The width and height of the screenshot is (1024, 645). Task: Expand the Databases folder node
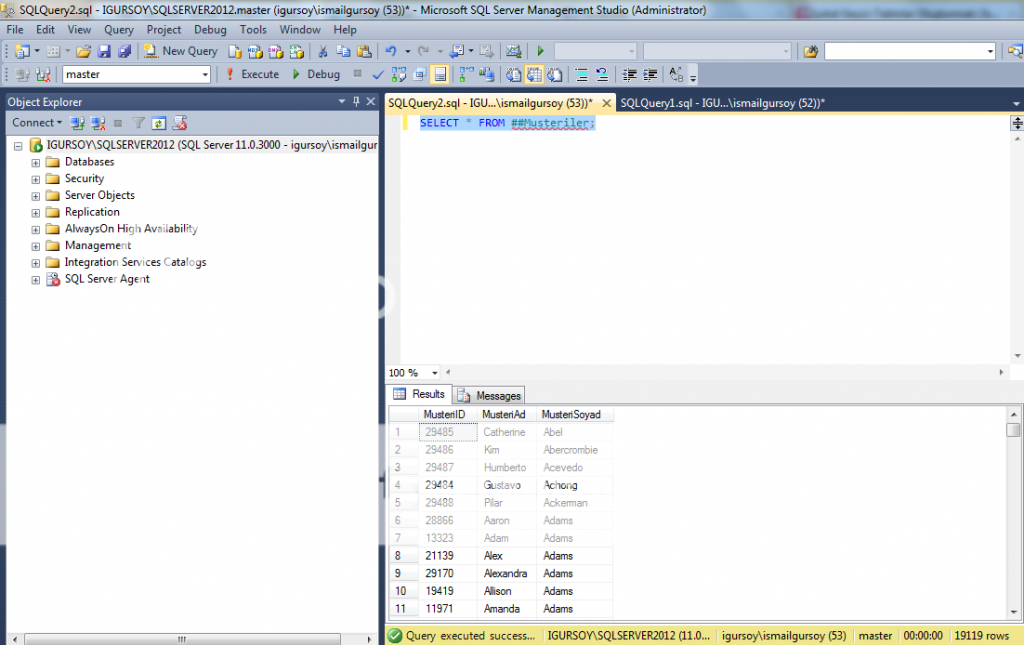[x=36, y=162]
